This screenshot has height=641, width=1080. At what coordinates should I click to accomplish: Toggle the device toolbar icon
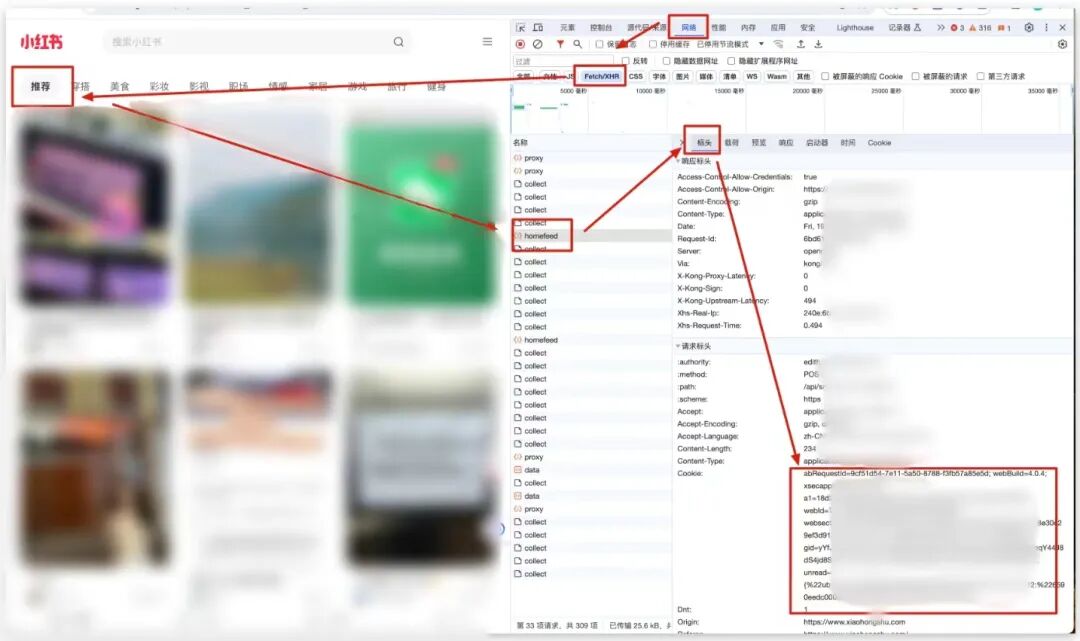538,28
